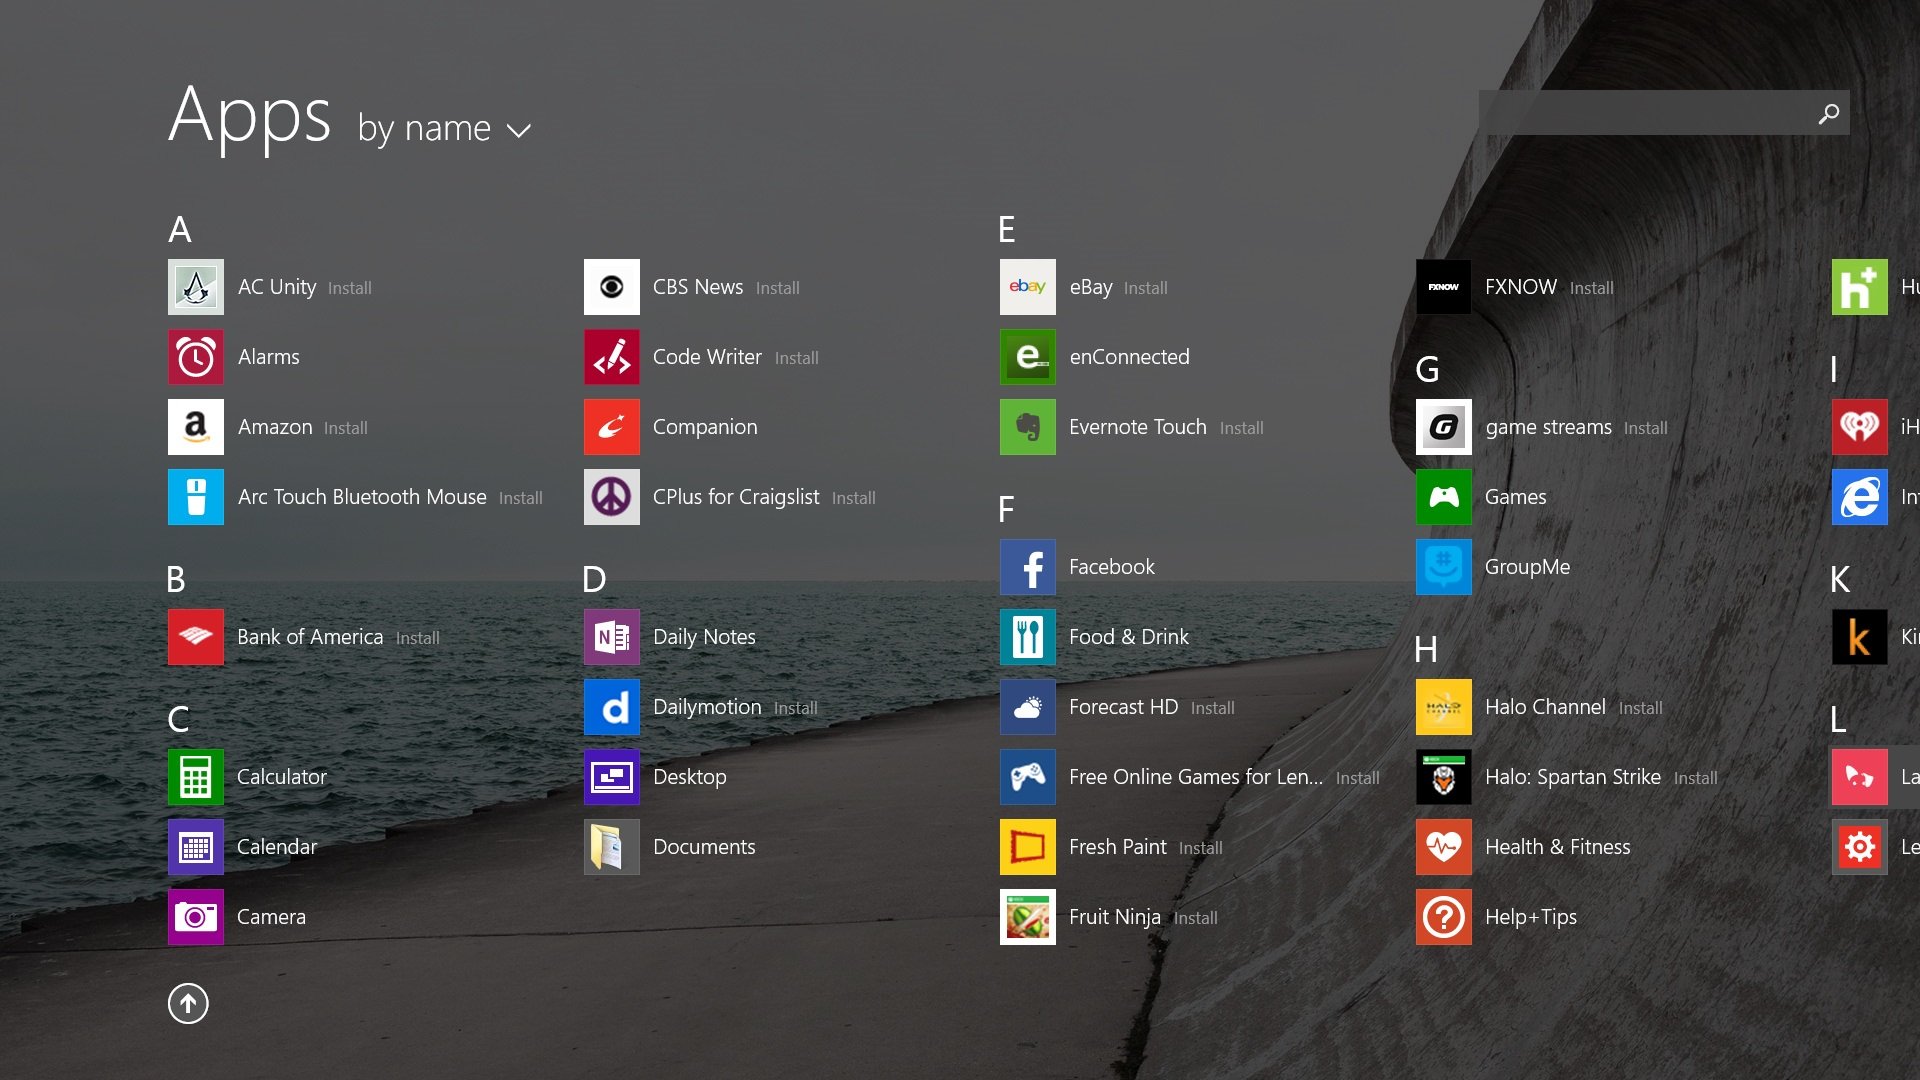Open the red gear Le app icon
The width and height of the screenshot is (1920, 1080).
tap(1860, 847)
